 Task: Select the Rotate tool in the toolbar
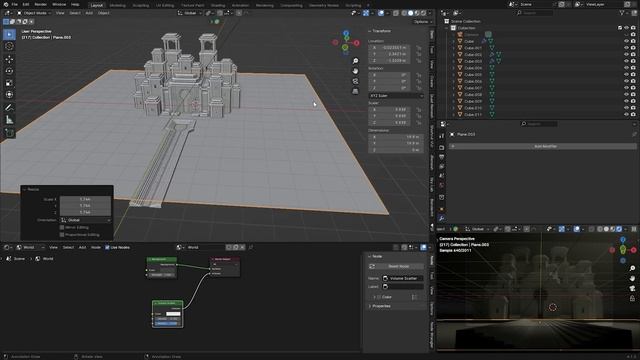pyautogui.click(x=9, y=71)
